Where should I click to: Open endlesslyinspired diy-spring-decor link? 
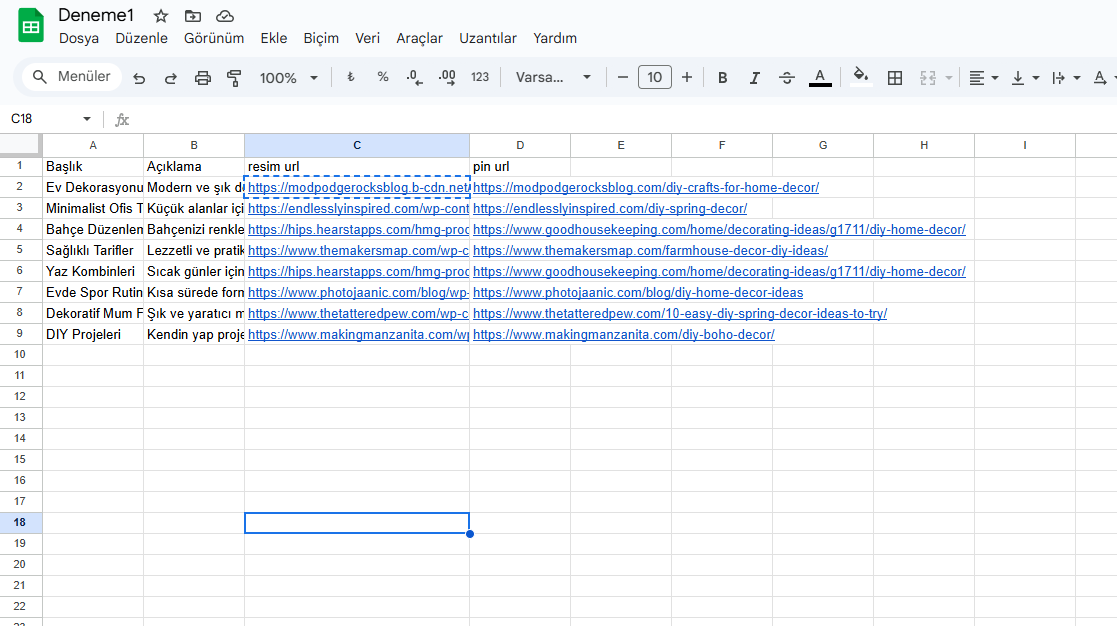pos(610,209)
